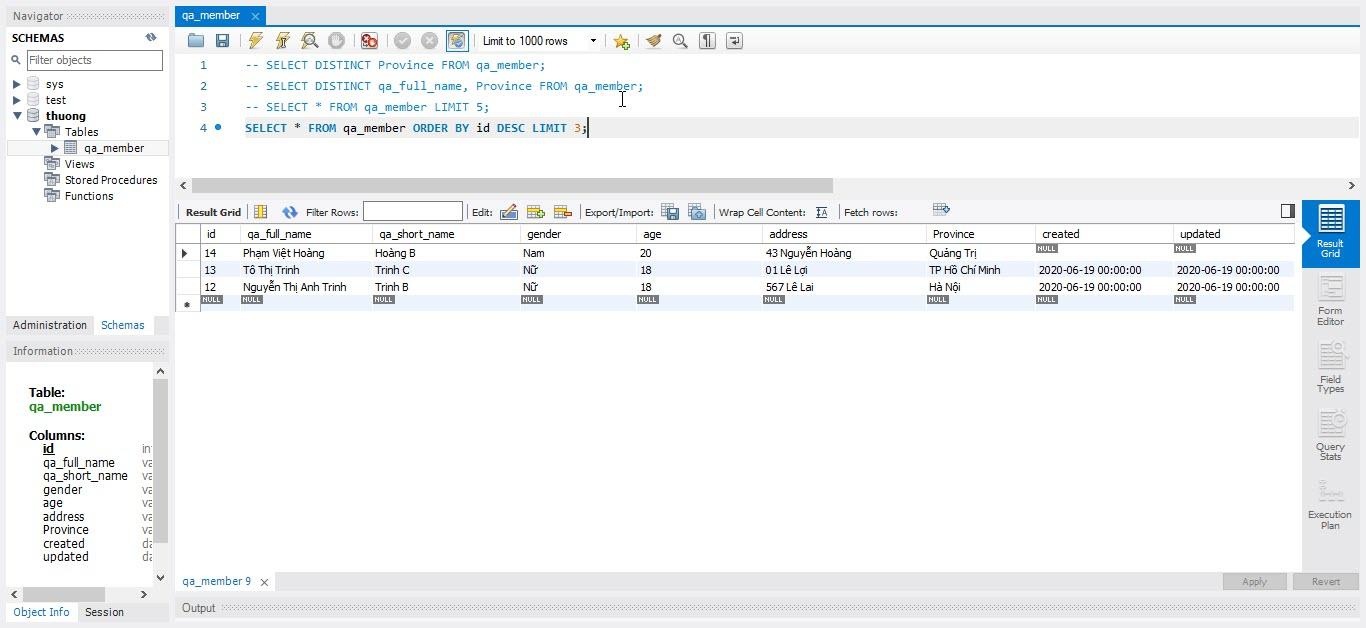1366x628 pixels.
Task: Execute the SQL script with lightning icon
Action: click(256, 41)
